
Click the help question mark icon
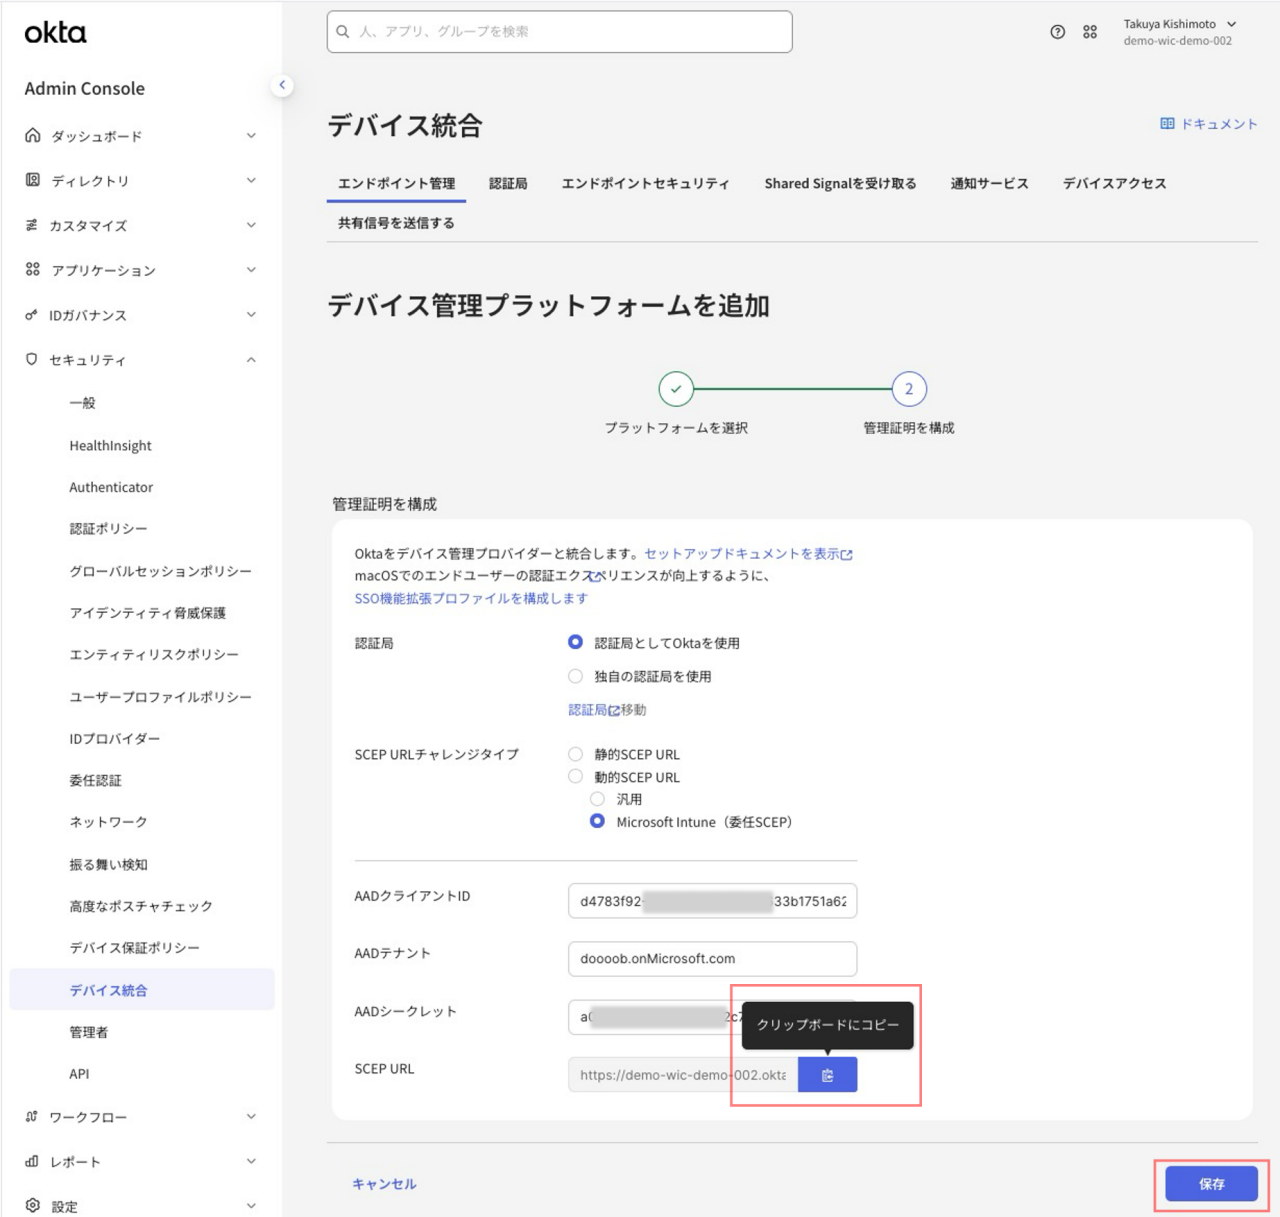click(1057, 32)
